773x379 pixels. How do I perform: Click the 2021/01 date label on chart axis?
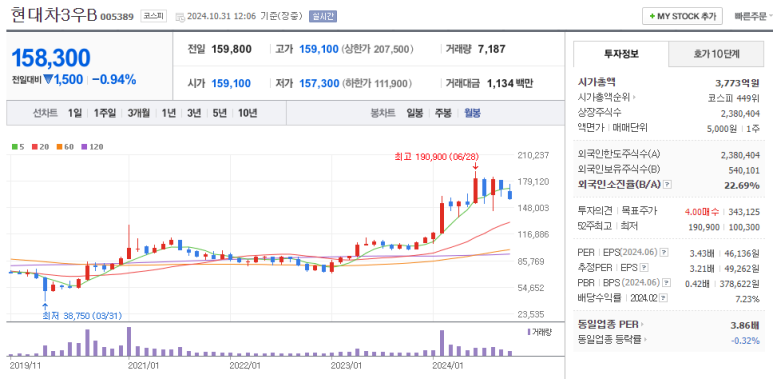click(x=143, y=366)
